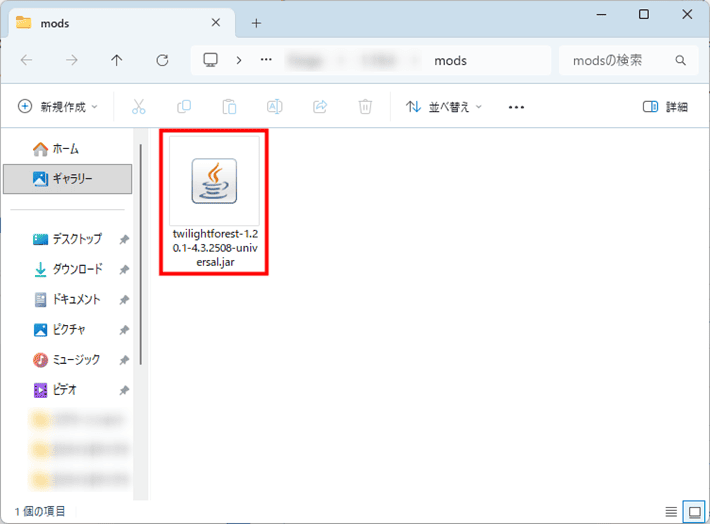The image size is (710, 524).
Task: Open the 並べ替え sort dropdown
Action: pos(444,107)
